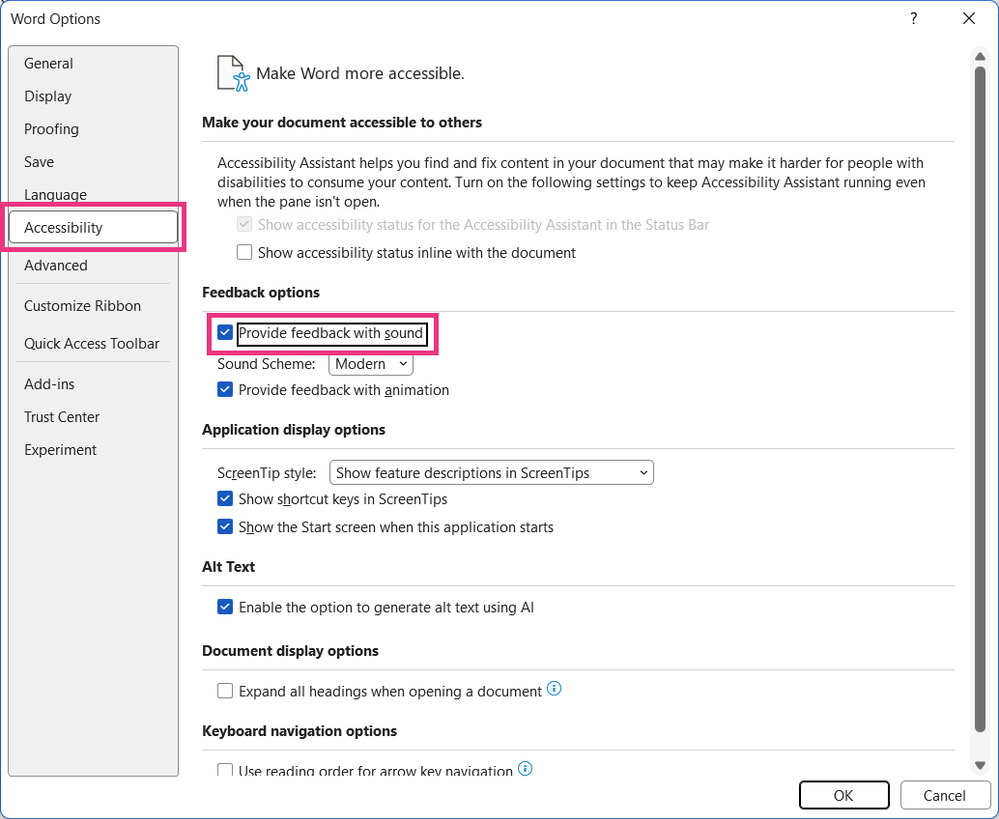999x819 pixels.
Task: Open the Trust Center section
Action: (x=61, y=417)
